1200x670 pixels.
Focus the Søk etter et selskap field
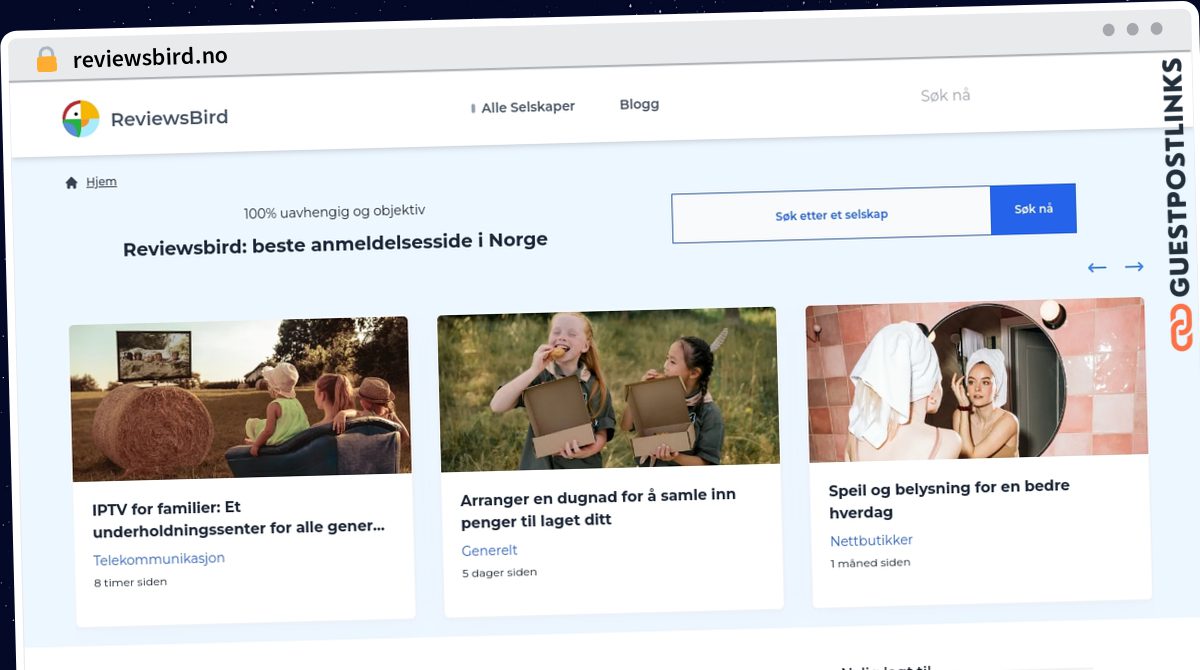pyautogui.click(x=831, y=215)
